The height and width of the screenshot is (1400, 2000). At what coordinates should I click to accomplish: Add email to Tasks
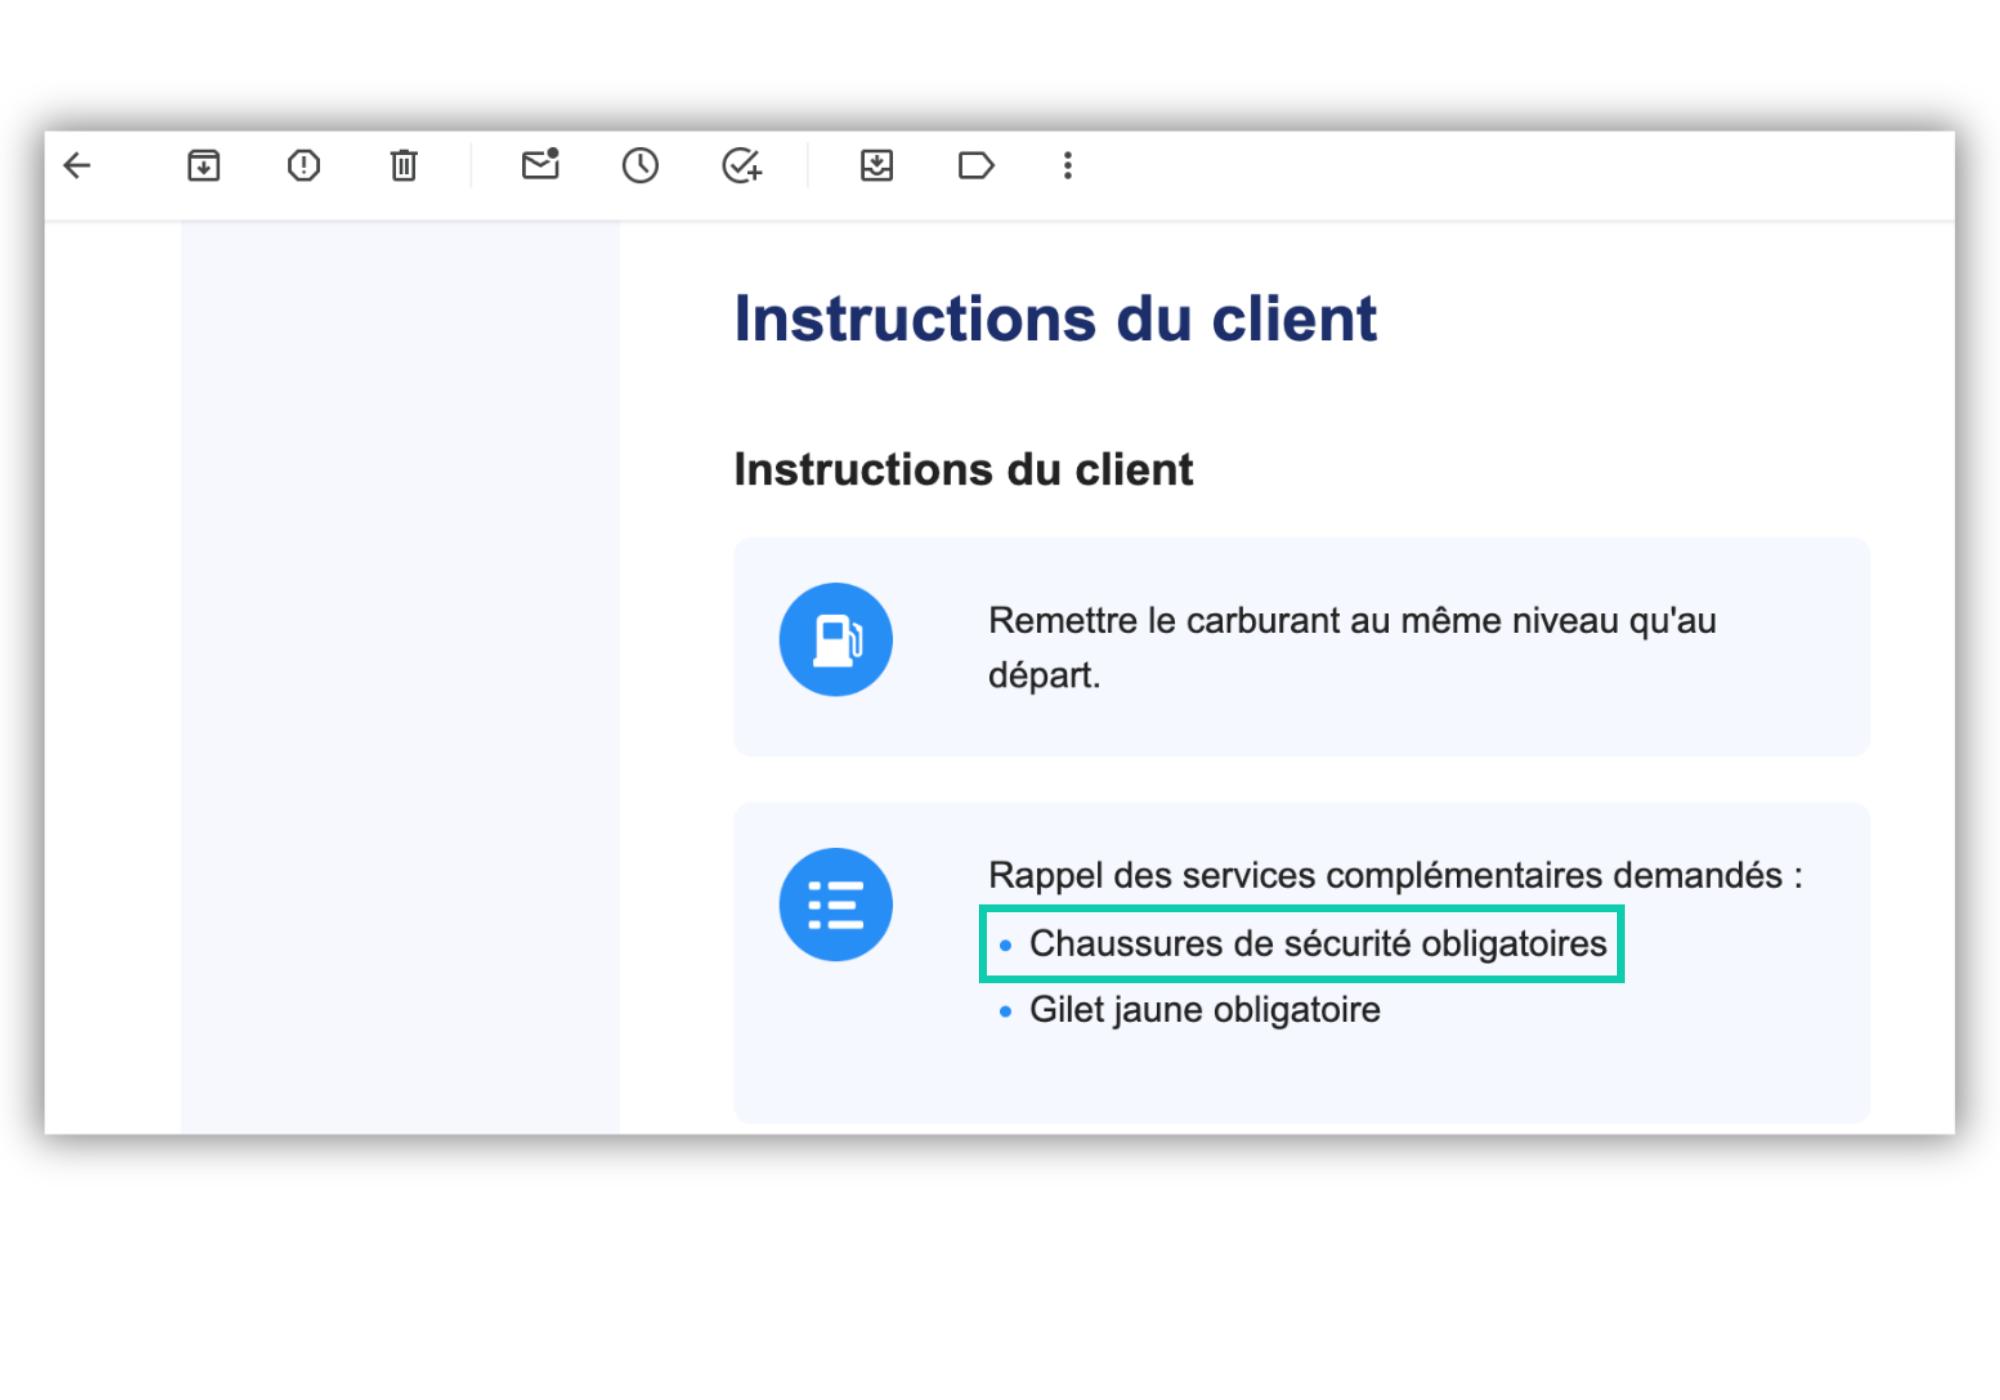click(x=742, y=165)
